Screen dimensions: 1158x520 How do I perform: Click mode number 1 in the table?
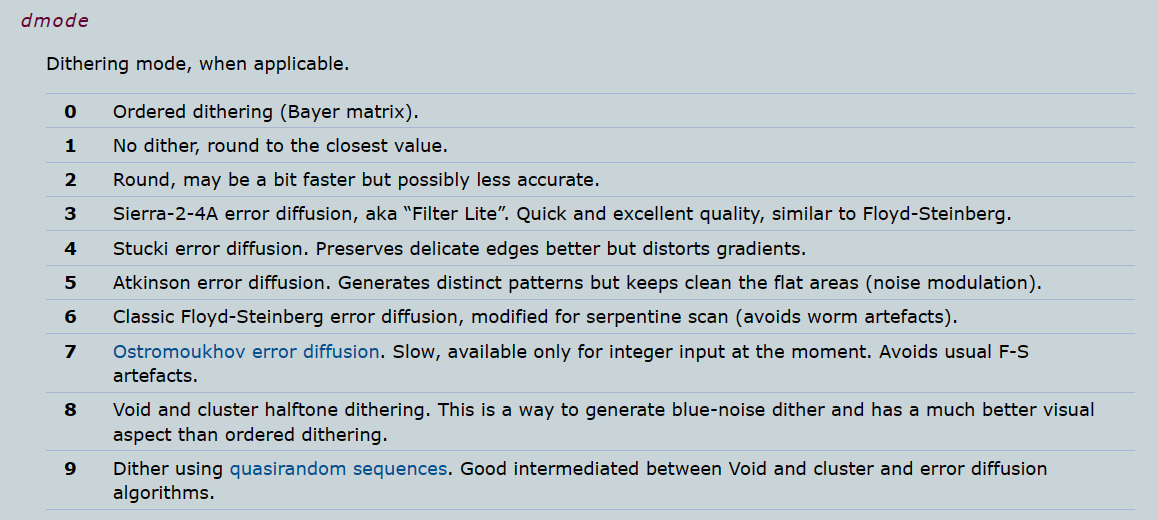click(70, 146)
